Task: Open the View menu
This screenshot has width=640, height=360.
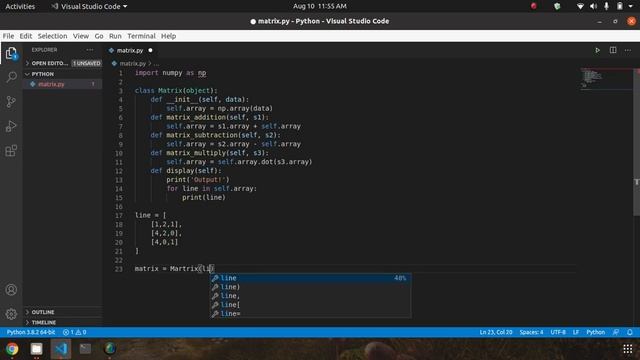Action: 81,36
